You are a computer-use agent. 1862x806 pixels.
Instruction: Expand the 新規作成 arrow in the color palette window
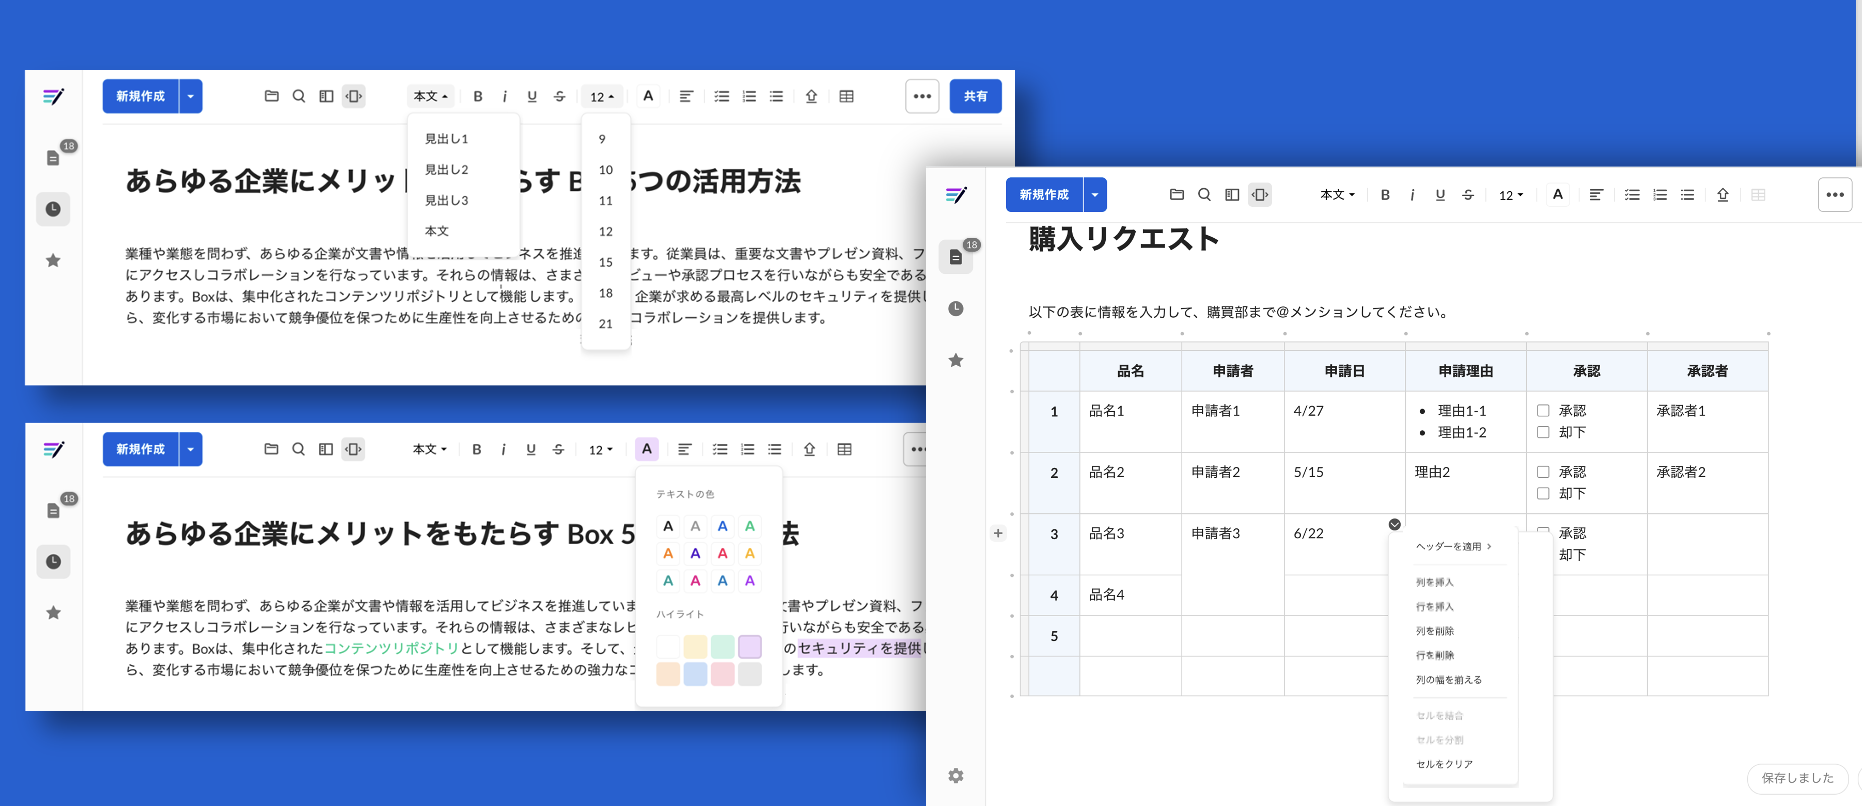[190, 449]
